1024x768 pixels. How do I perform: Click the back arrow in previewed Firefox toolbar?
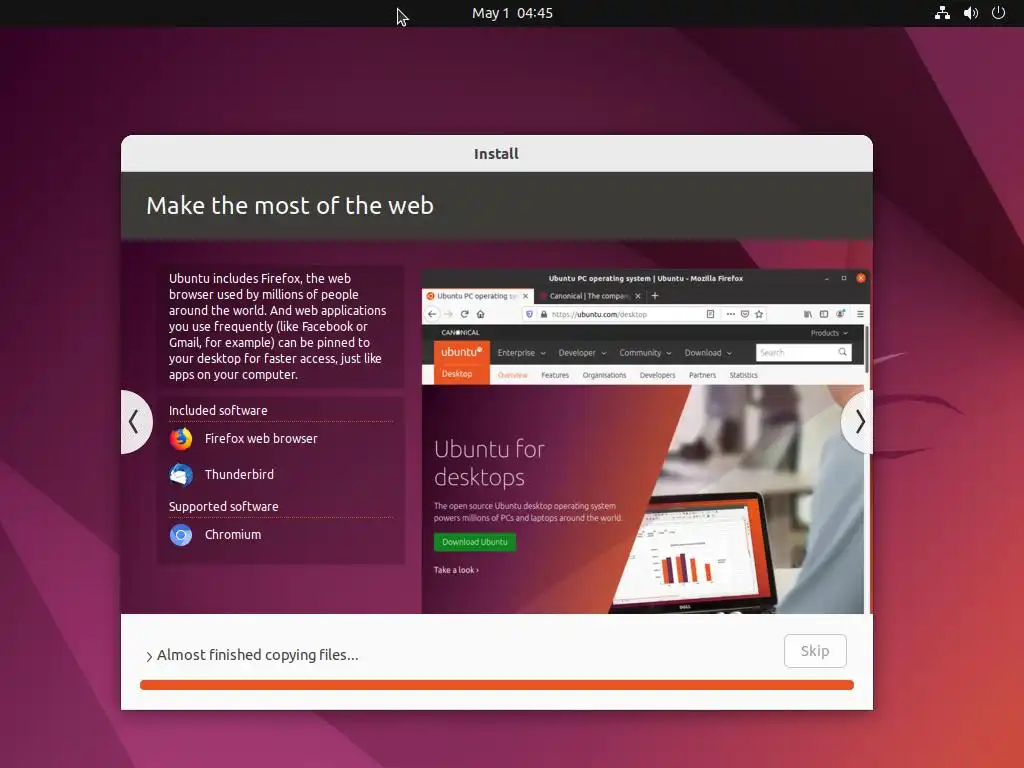coord(432,314)
